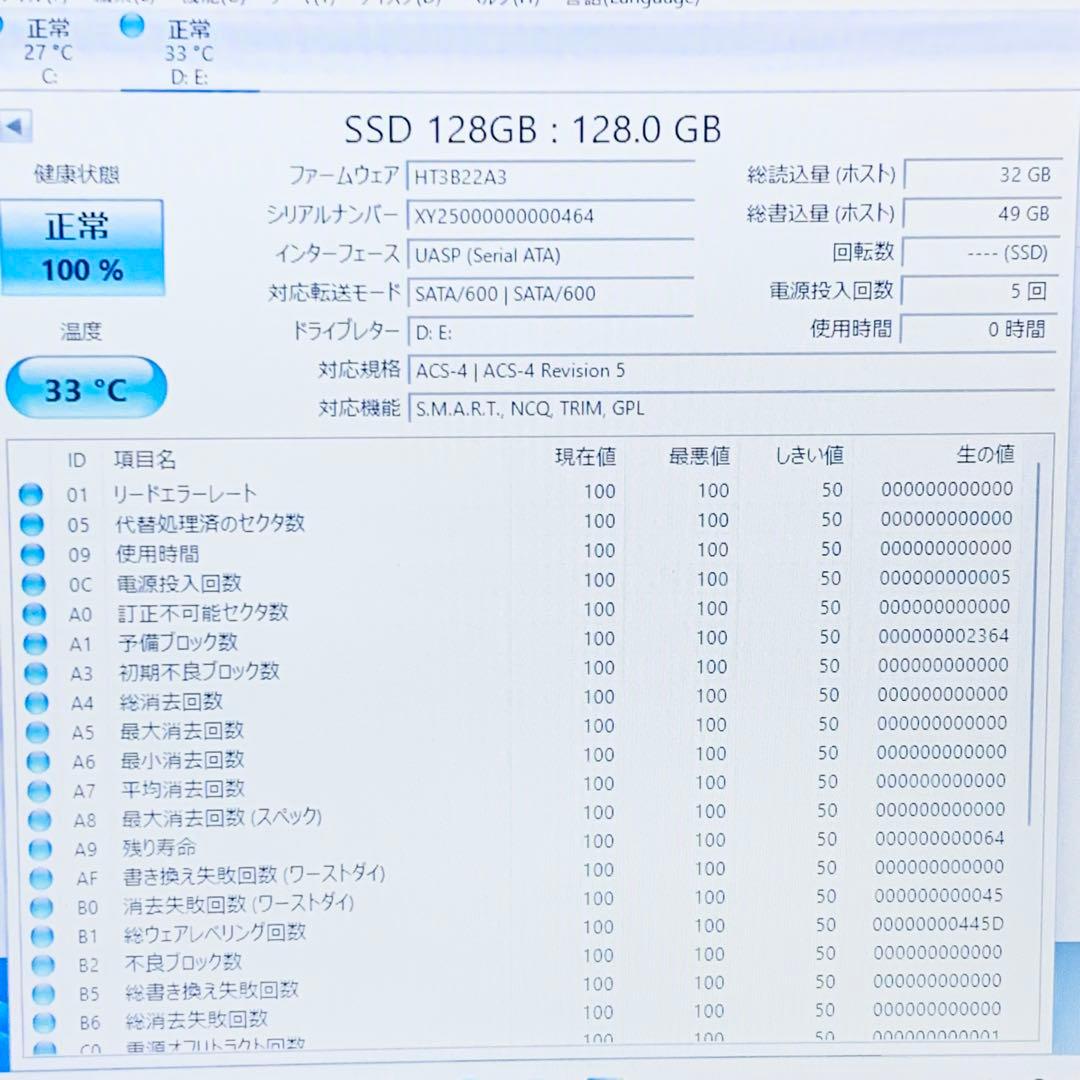Click the 正常 100% health status button
The image size is (1080, 1080).
[x=84, y=243]
